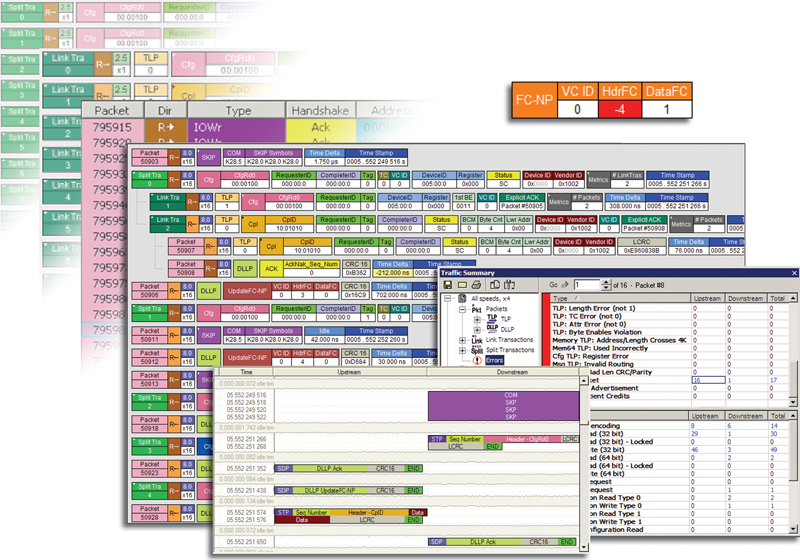This screenshot has width=800, height=560.
Task: Click the ACK cell in Packet 50908 row
Action: (x=271, y=269)
